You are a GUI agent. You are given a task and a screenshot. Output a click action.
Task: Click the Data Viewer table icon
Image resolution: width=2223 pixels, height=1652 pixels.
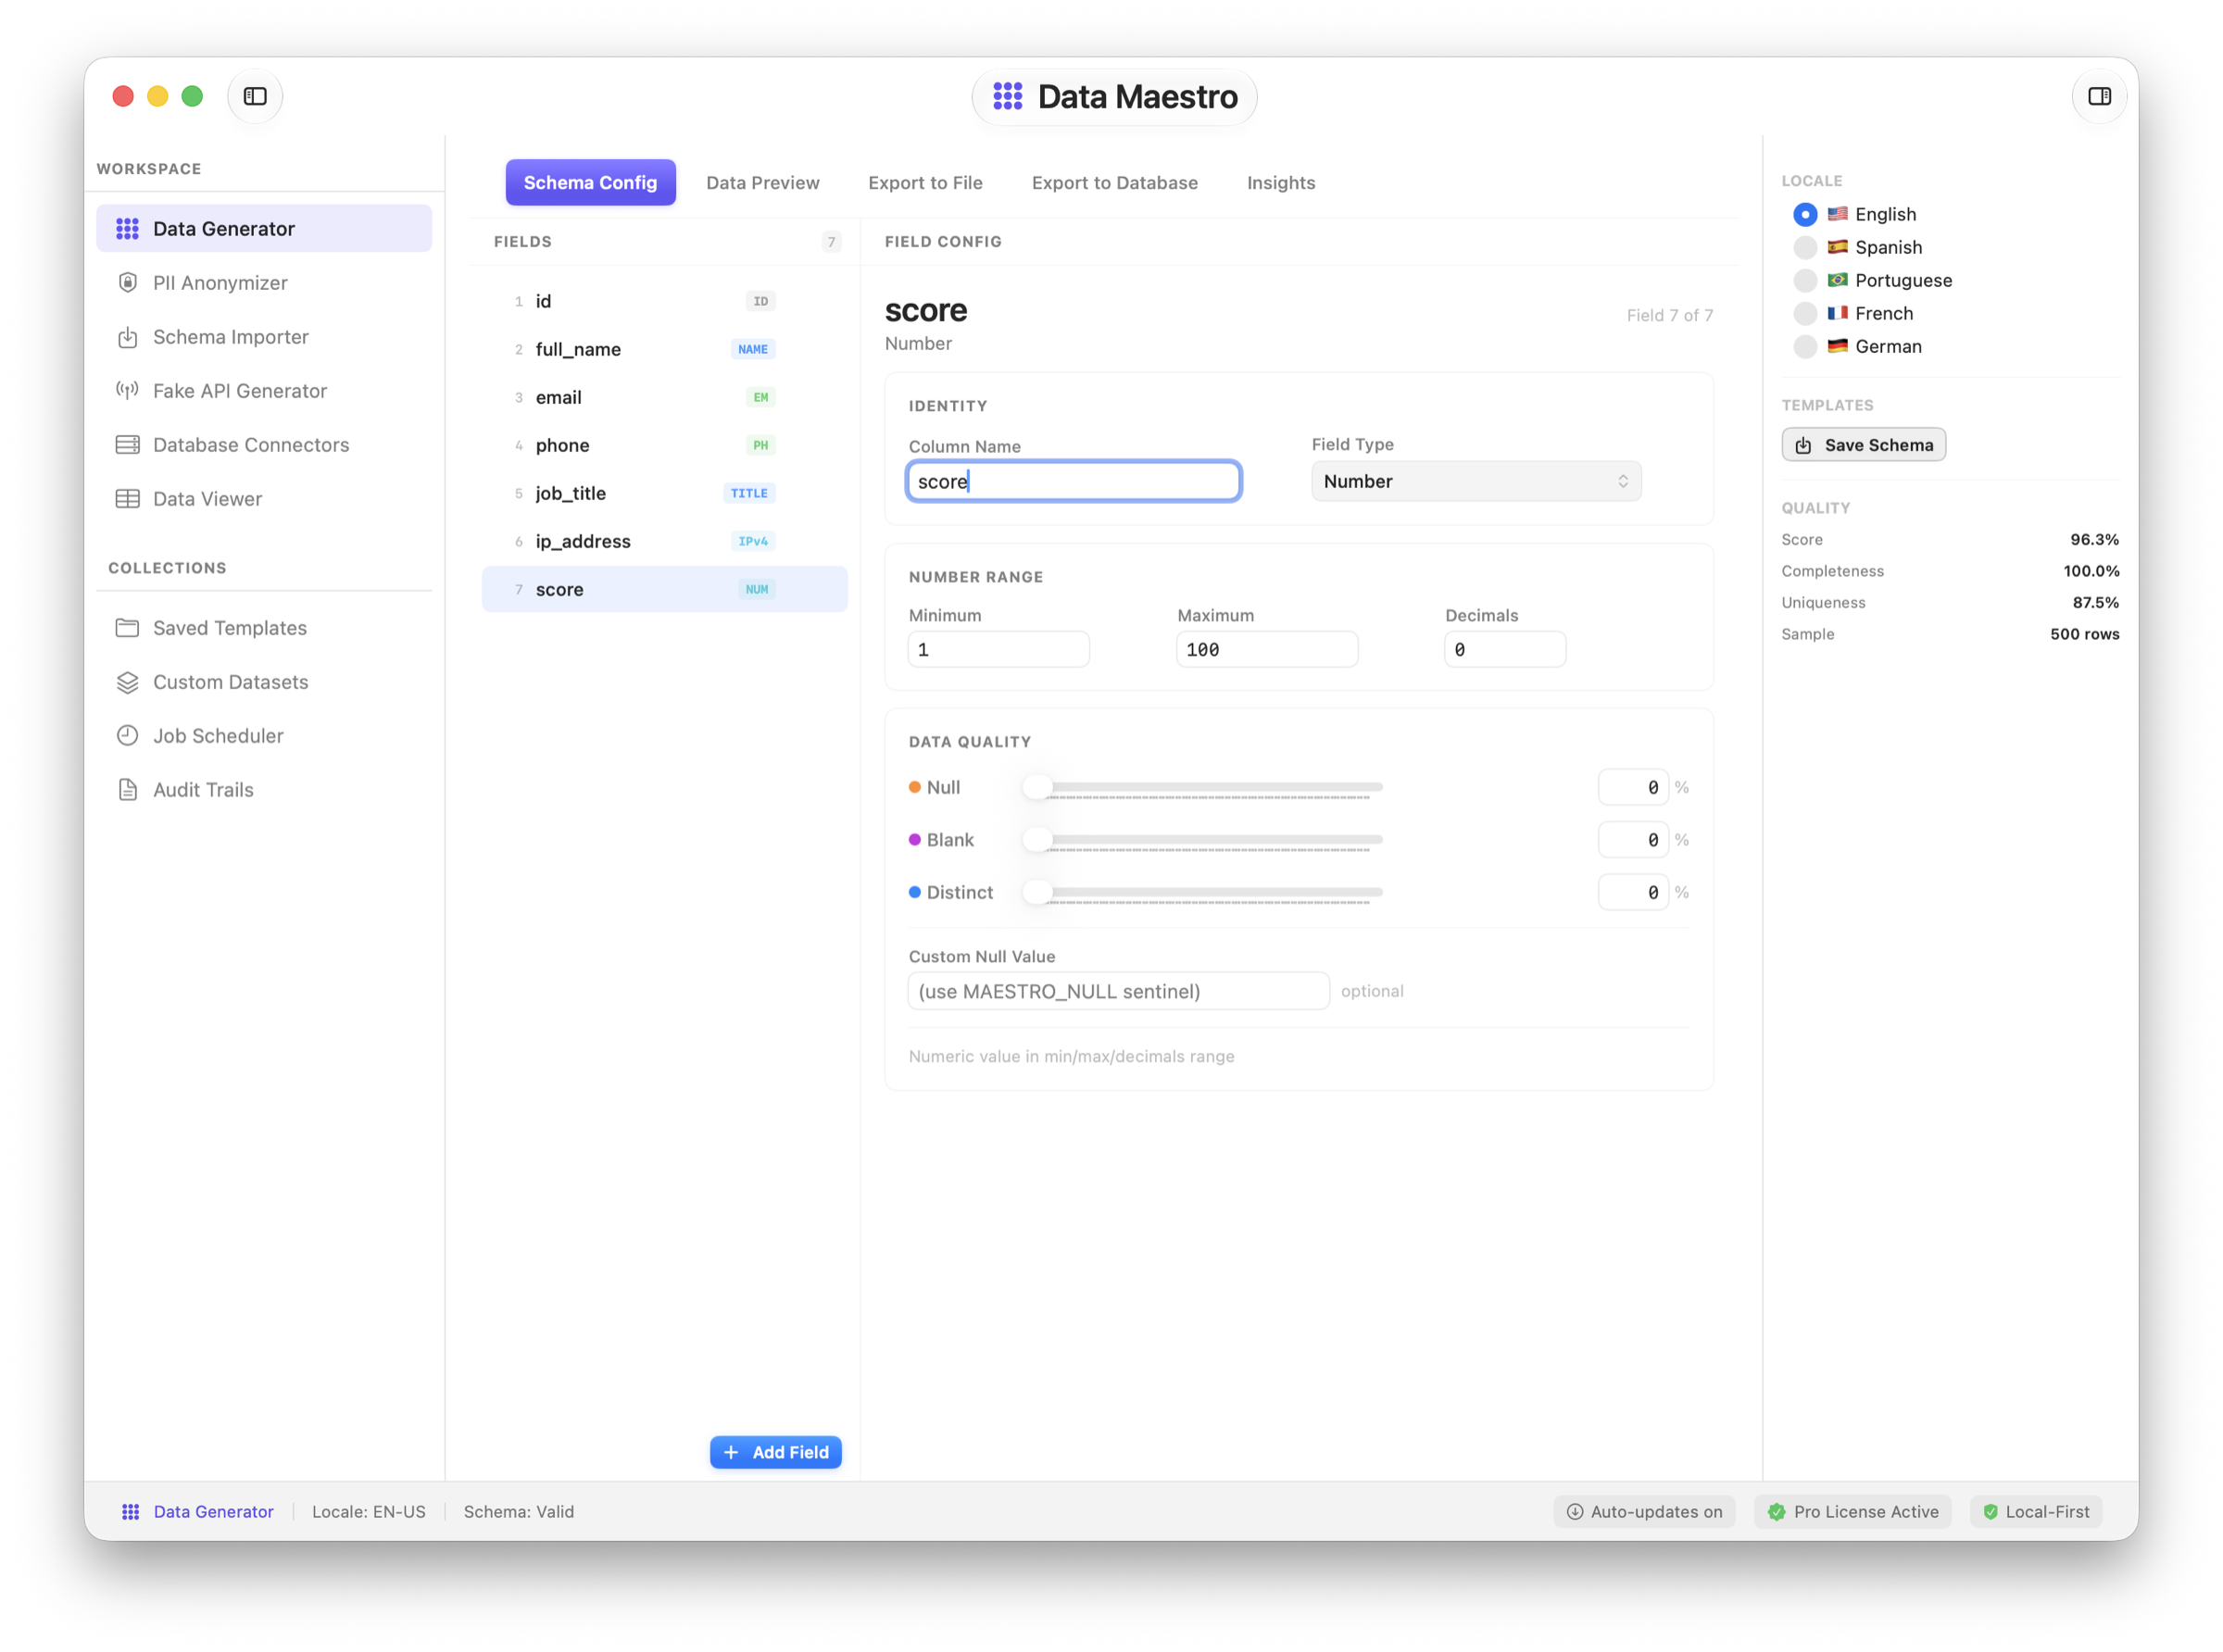(x=127, y=499)
